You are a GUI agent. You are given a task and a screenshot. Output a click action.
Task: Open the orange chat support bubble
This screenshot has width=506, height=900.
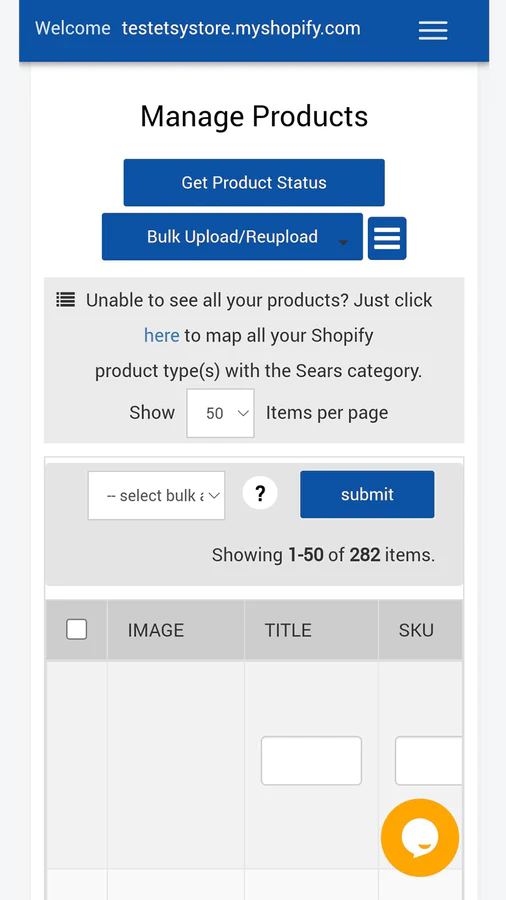(x=420, y=837)
